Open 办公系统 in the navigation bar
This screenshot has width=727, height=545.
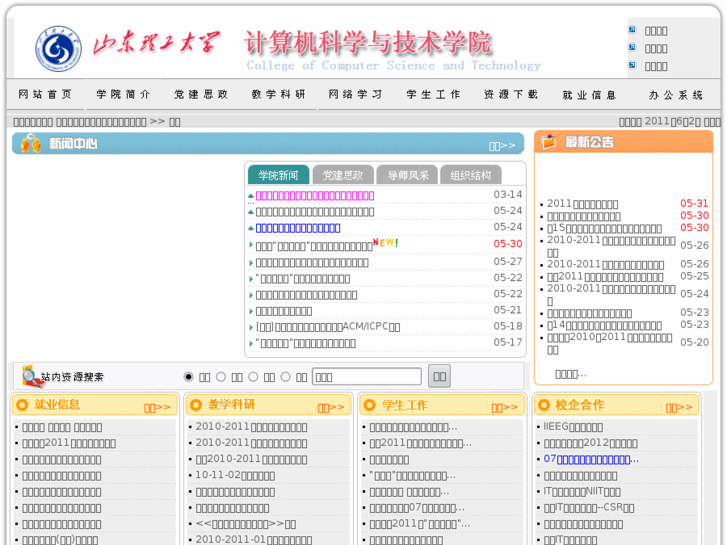click(x=676, y=95)
